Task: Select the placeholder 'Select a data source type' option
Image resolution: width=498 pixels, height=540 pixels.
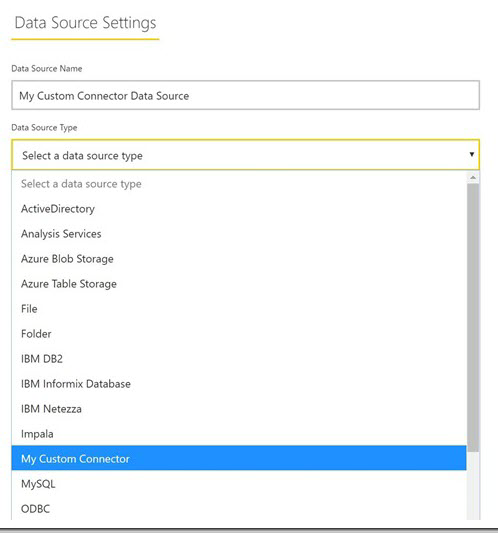Action: (239, 184)
